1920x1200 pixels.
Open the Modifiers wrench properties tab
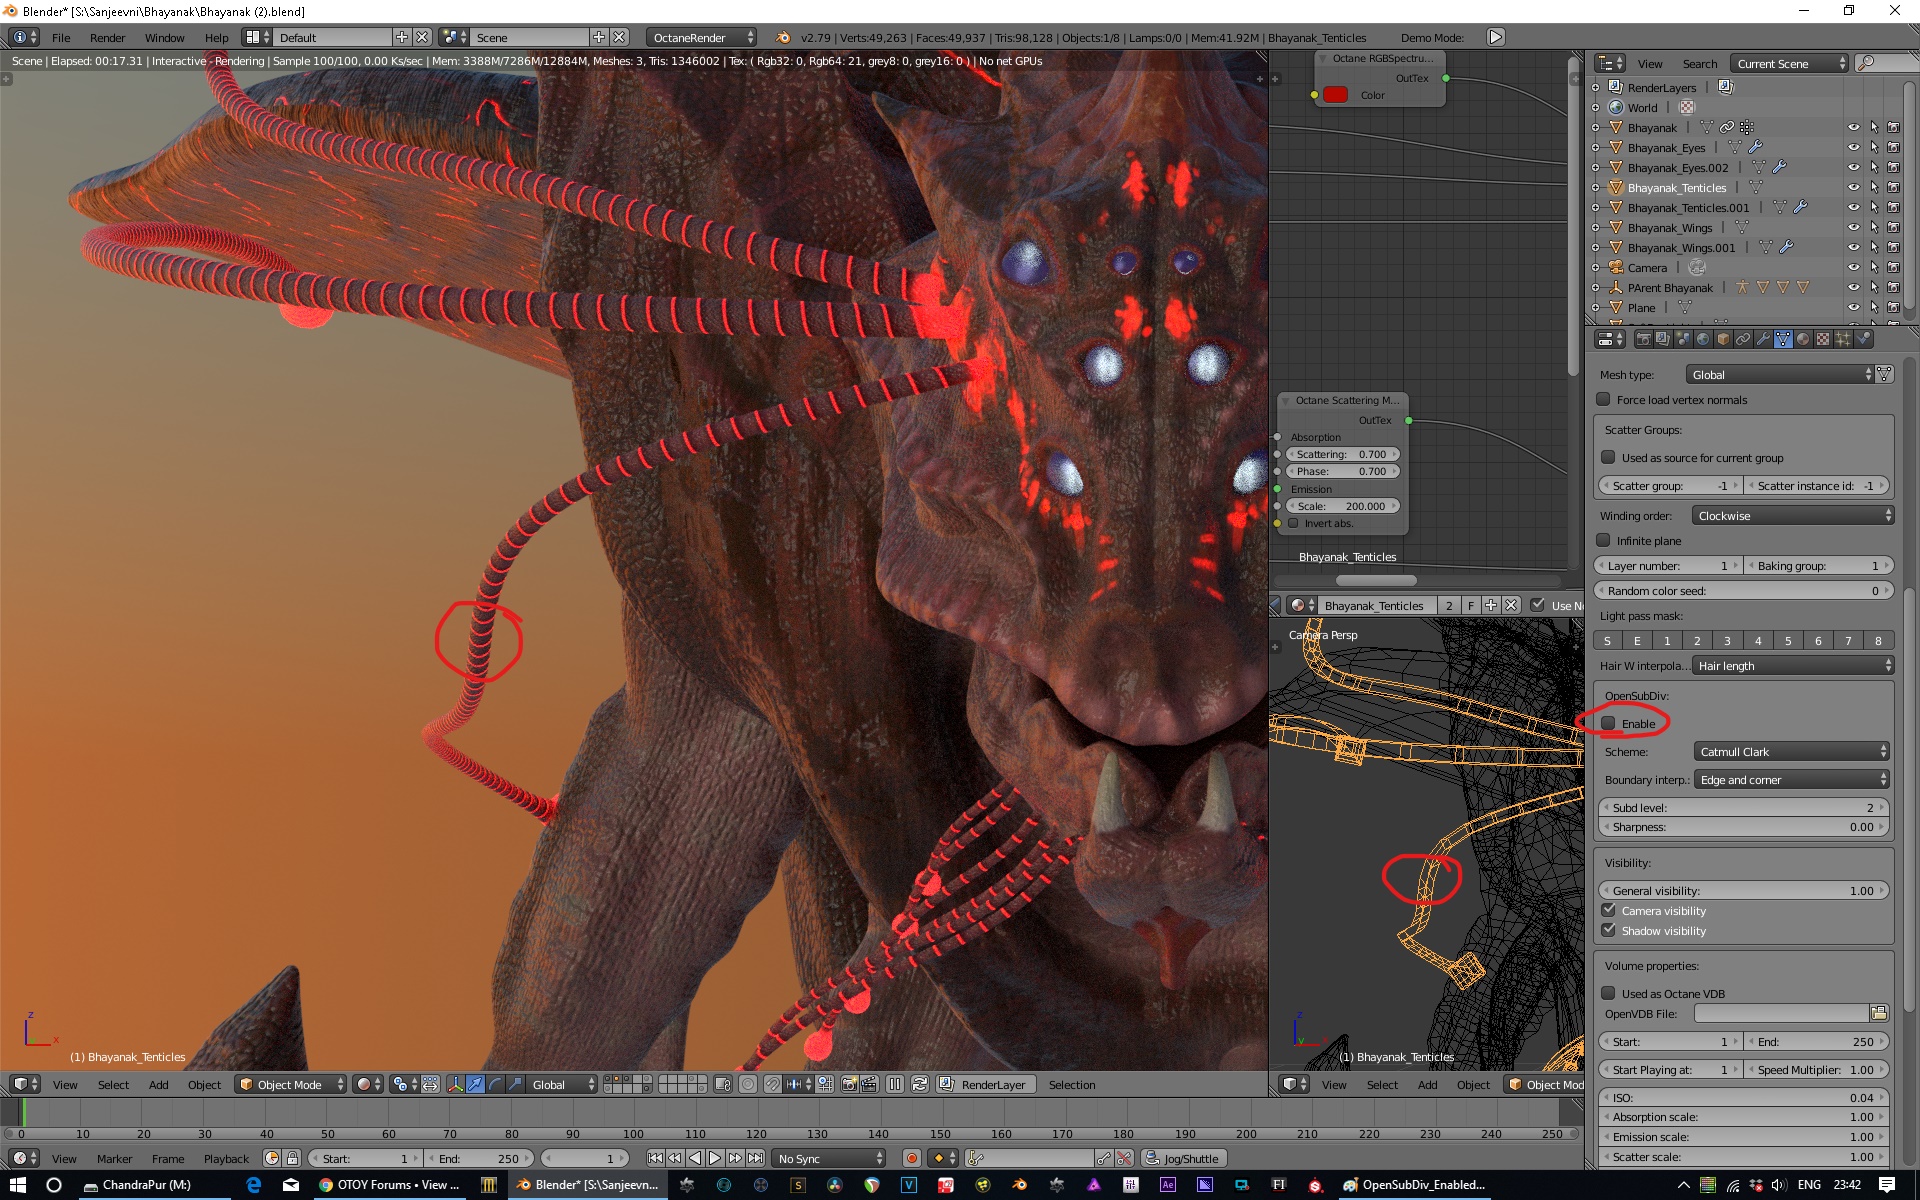tap(1763, 339)
